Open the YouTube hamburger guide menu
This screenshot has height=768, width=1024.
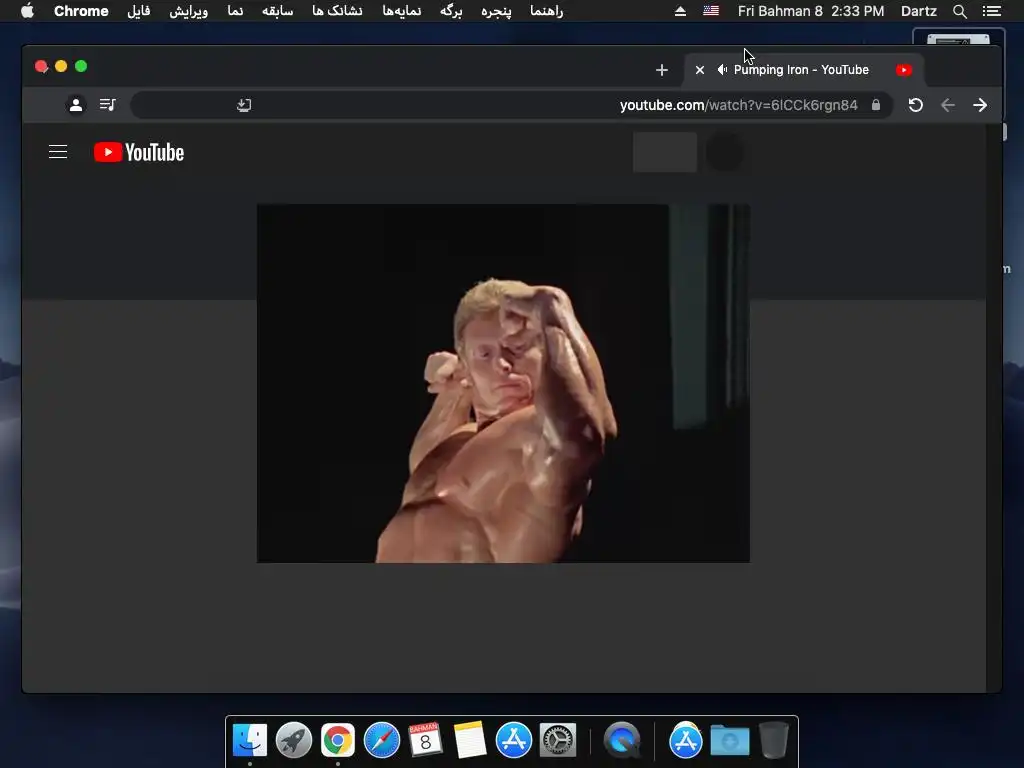coord(58,152)
